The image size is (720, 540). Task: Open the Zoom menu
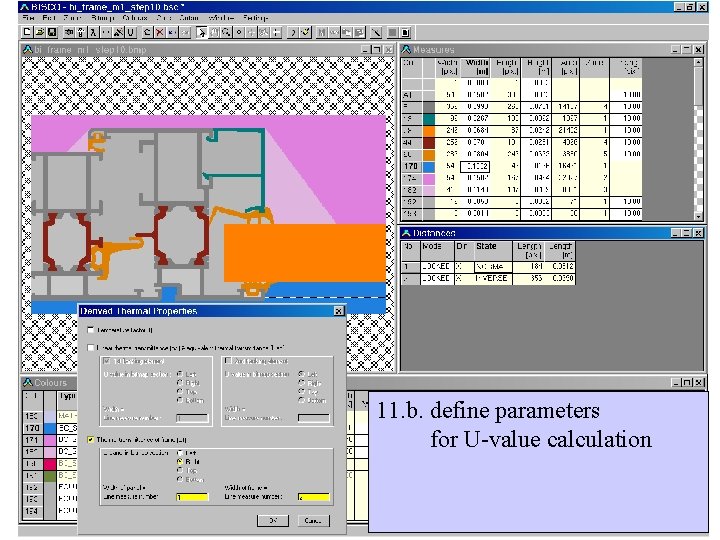[72, 18]
